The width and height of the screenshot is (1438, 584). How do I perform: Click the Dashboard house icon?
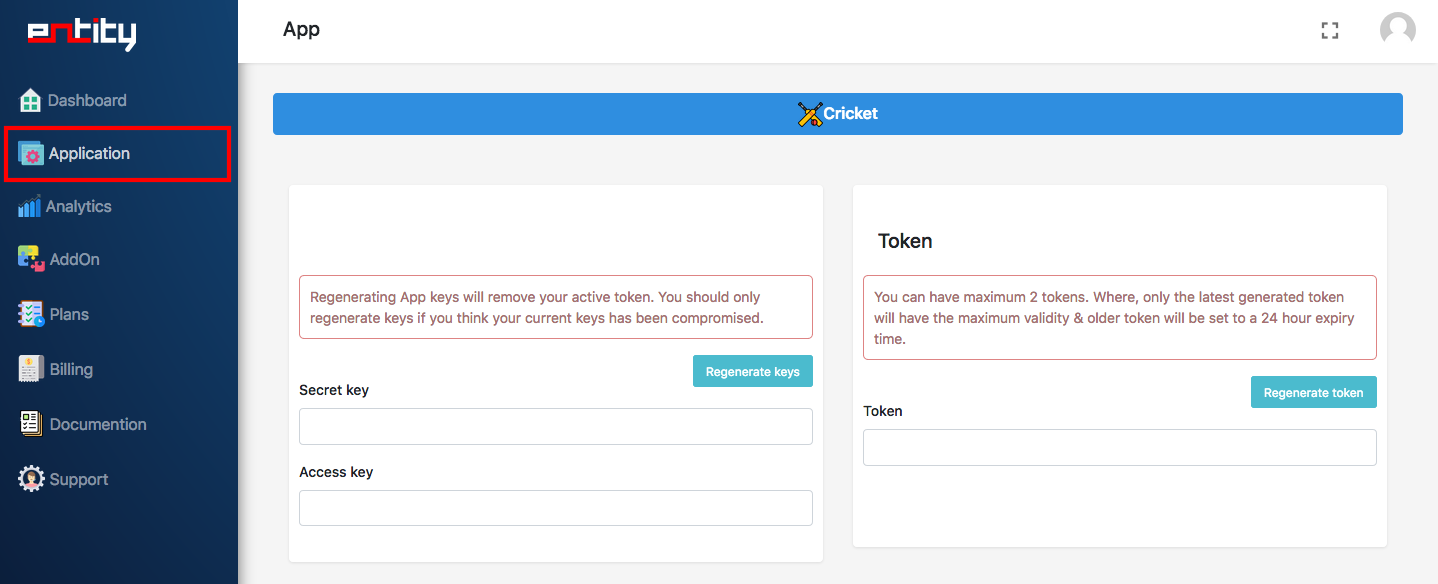(x=30, y=101)
